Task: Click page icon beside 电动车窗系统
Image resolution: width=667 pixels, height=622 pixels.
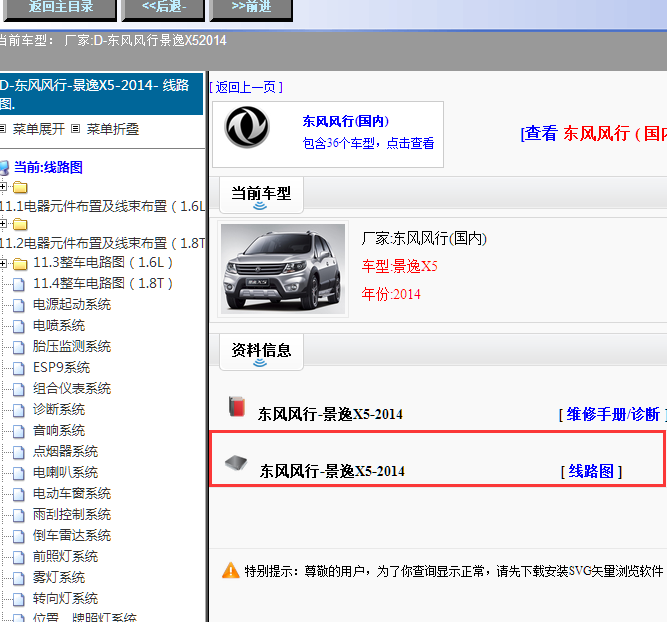Action: [x=19, y=494]
